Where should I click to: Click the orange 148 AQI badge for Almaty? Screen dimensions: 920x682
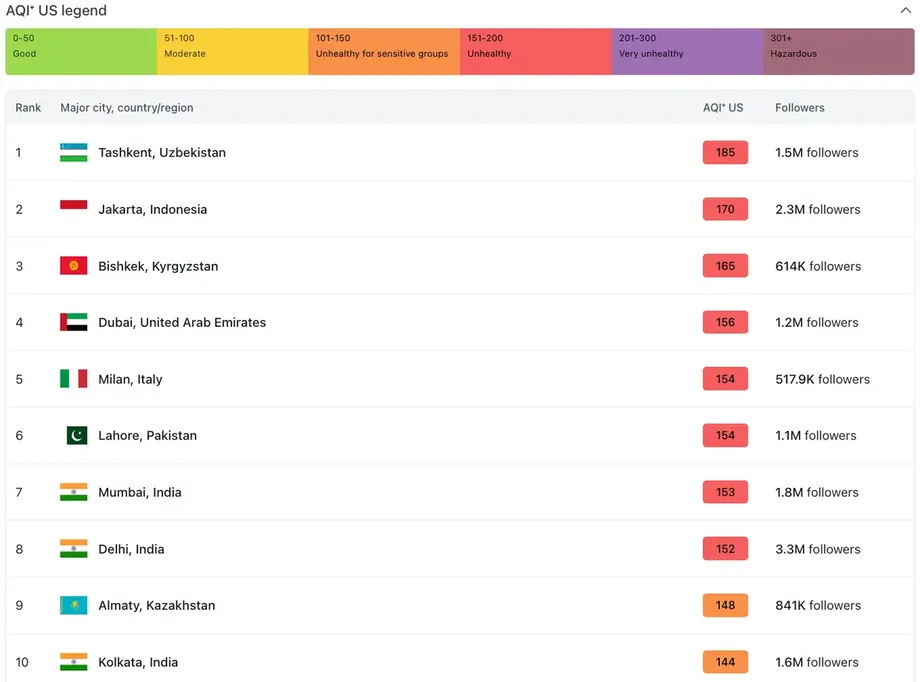click(x=725, y=605)
